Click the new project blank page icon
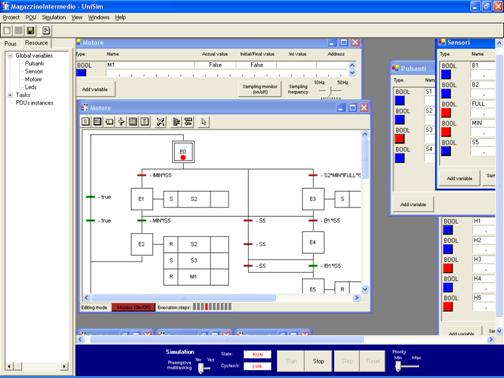Viewport: 504px width, 378px height. [7, 31]
